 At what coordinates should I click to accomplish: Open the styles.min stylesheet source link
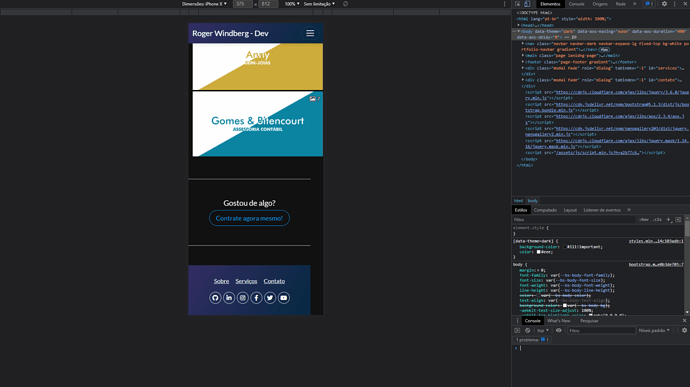point(656,241)
